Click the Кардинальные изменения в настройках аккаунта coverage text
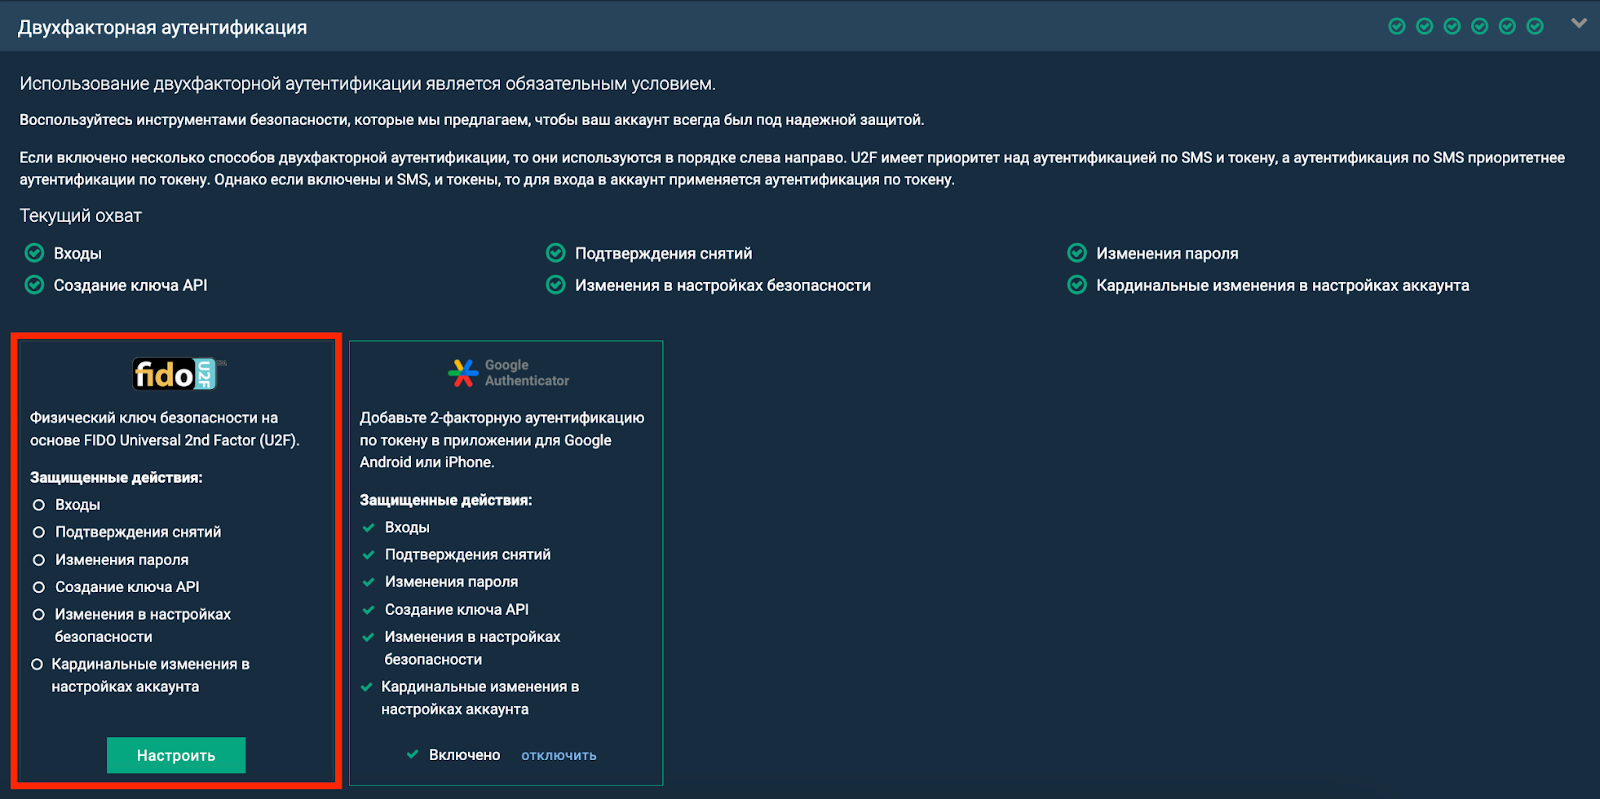1600x799 pixels. point(1283,285)
